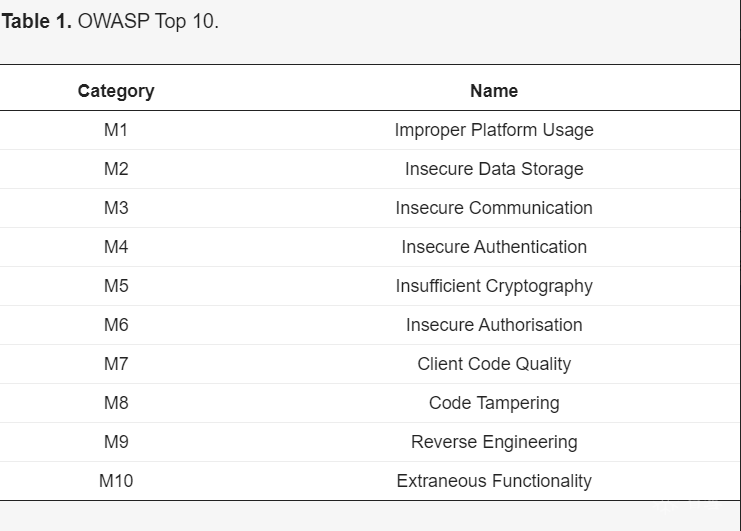Click Insecure Communication entry
741x531 pixels.
494,208
